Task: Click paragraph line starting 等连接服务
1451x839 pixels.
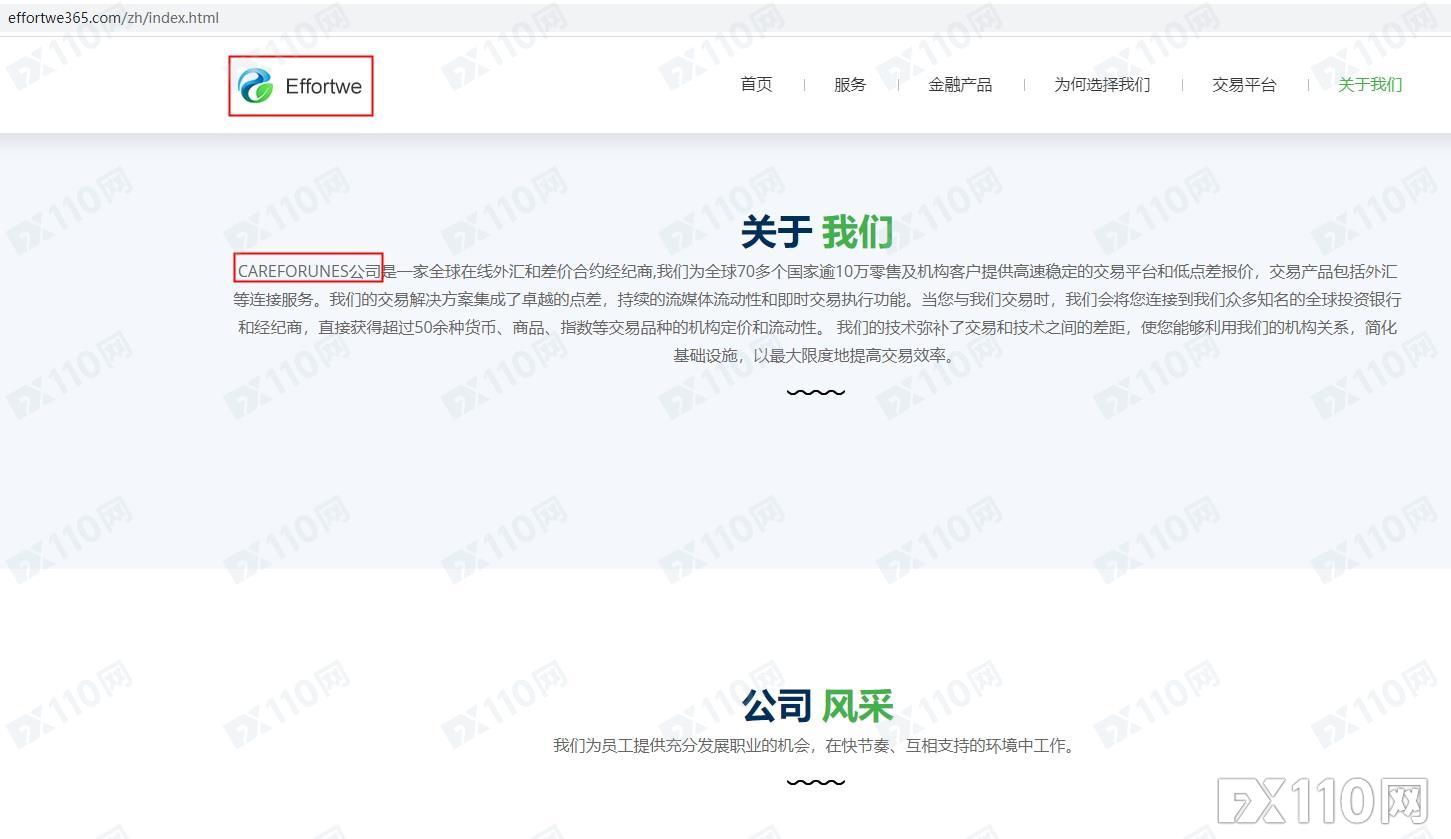Action: pyautogui.click(x=817, y=299)
